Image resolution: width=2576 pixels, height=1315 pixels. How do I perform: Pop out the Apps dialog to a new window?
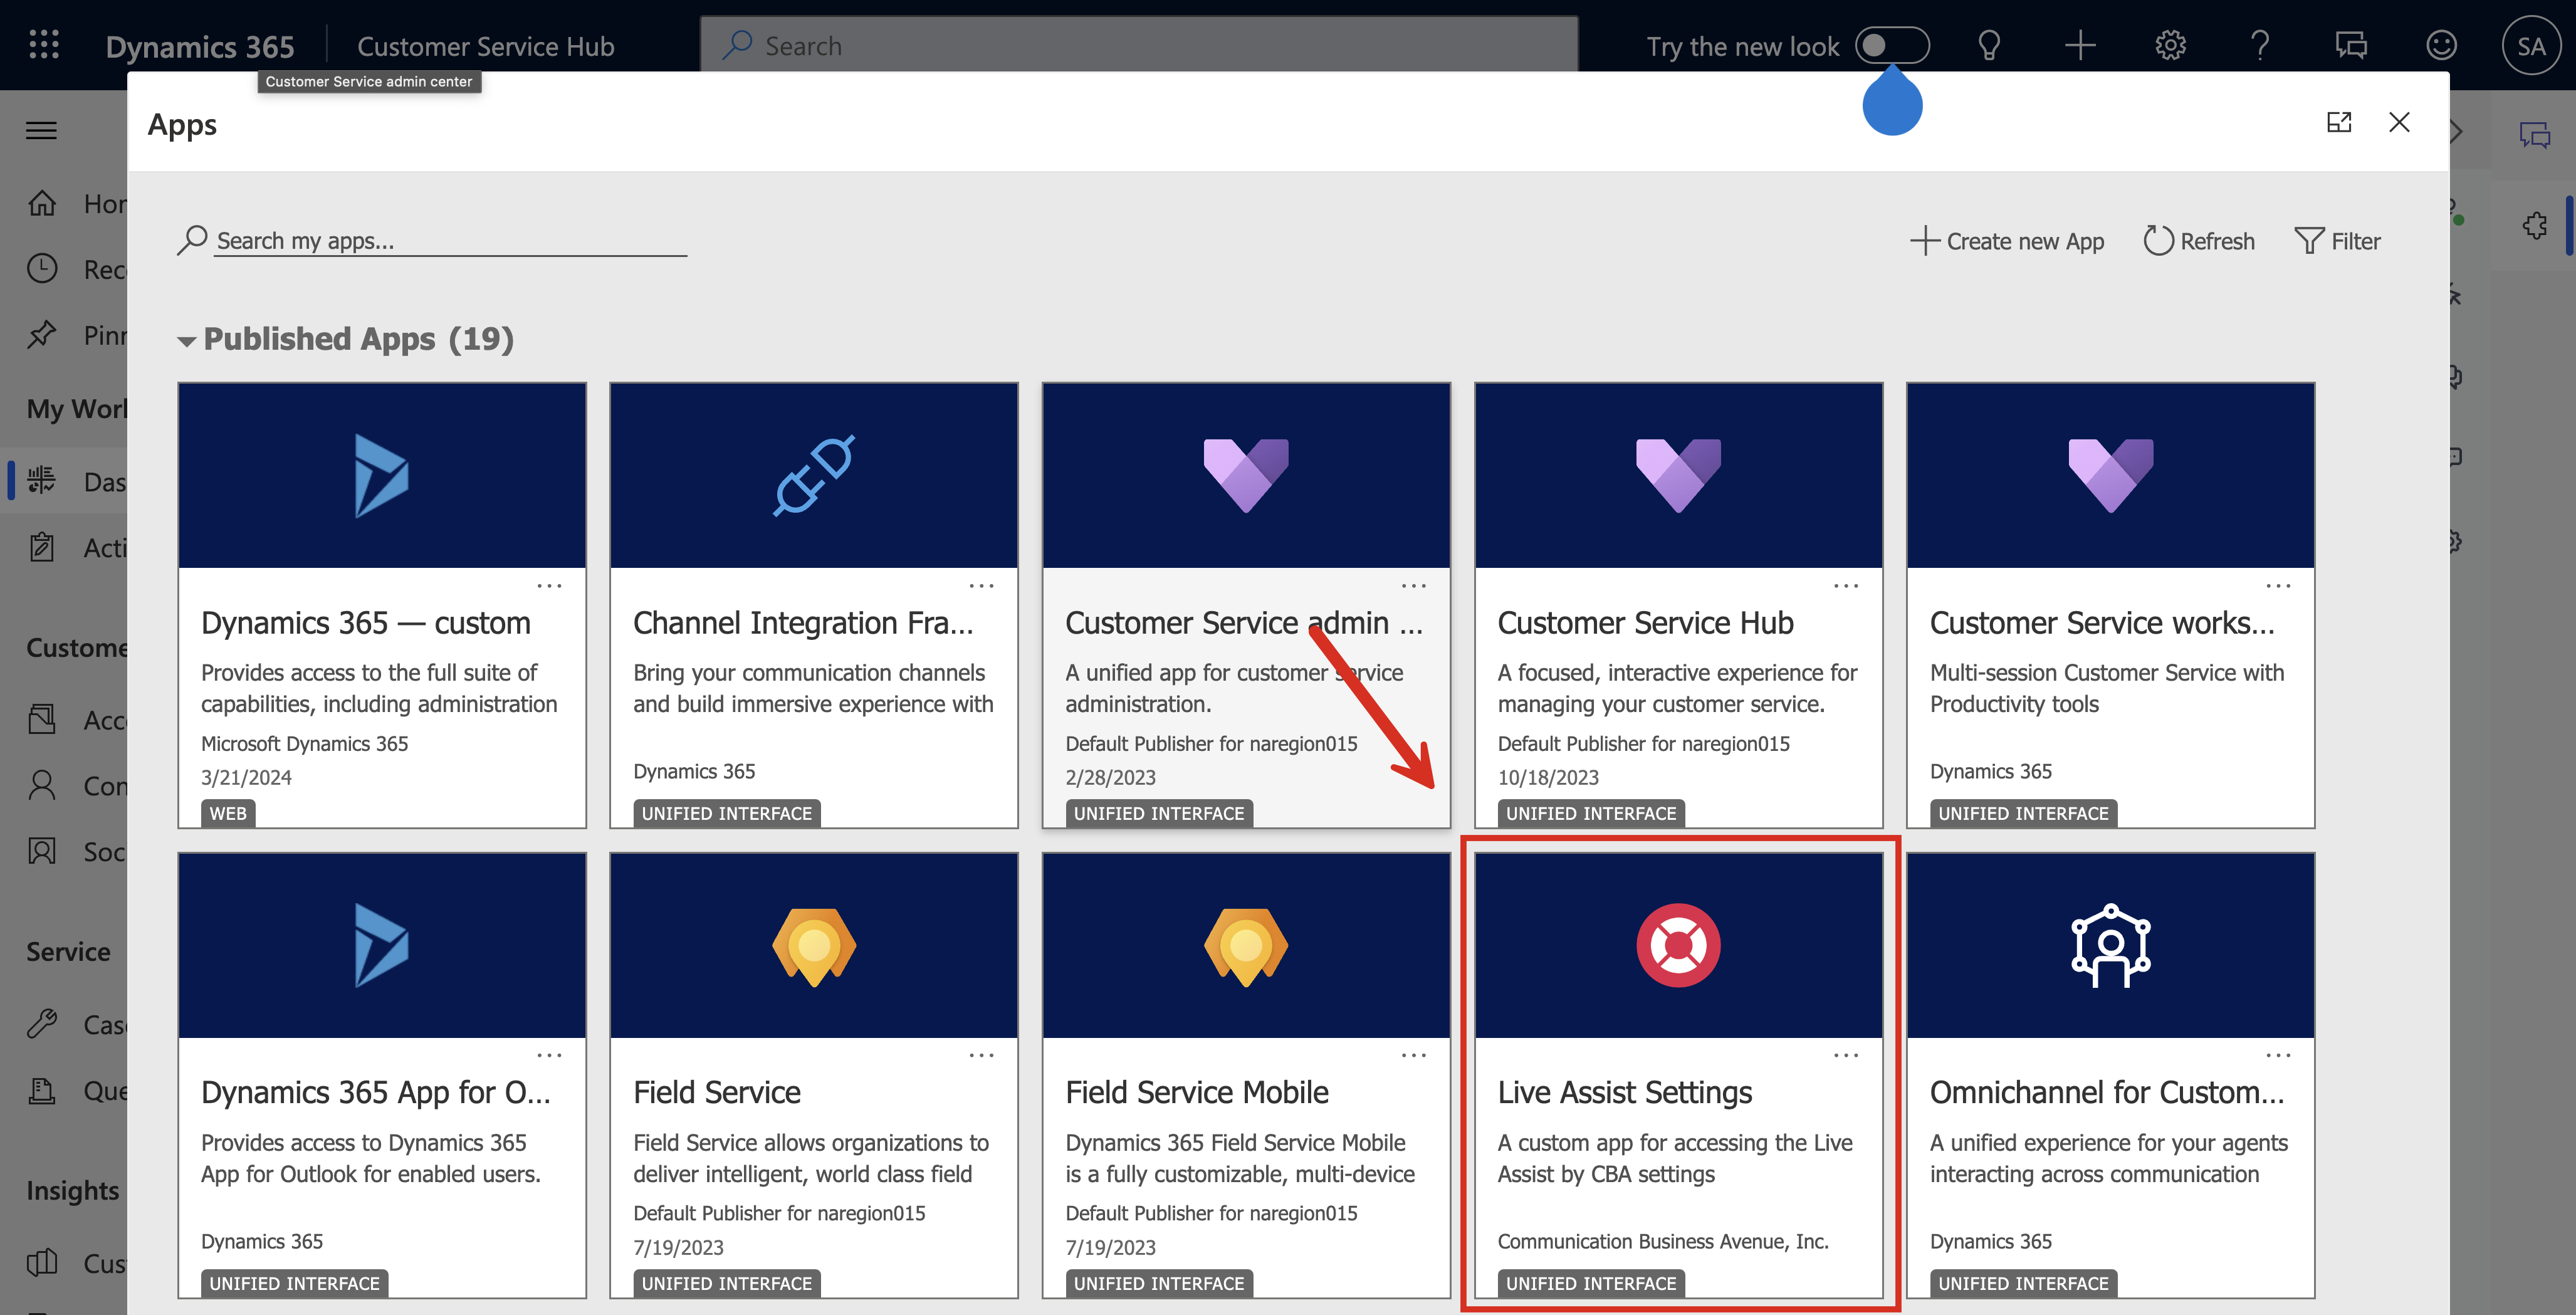tap(2339, 122)
